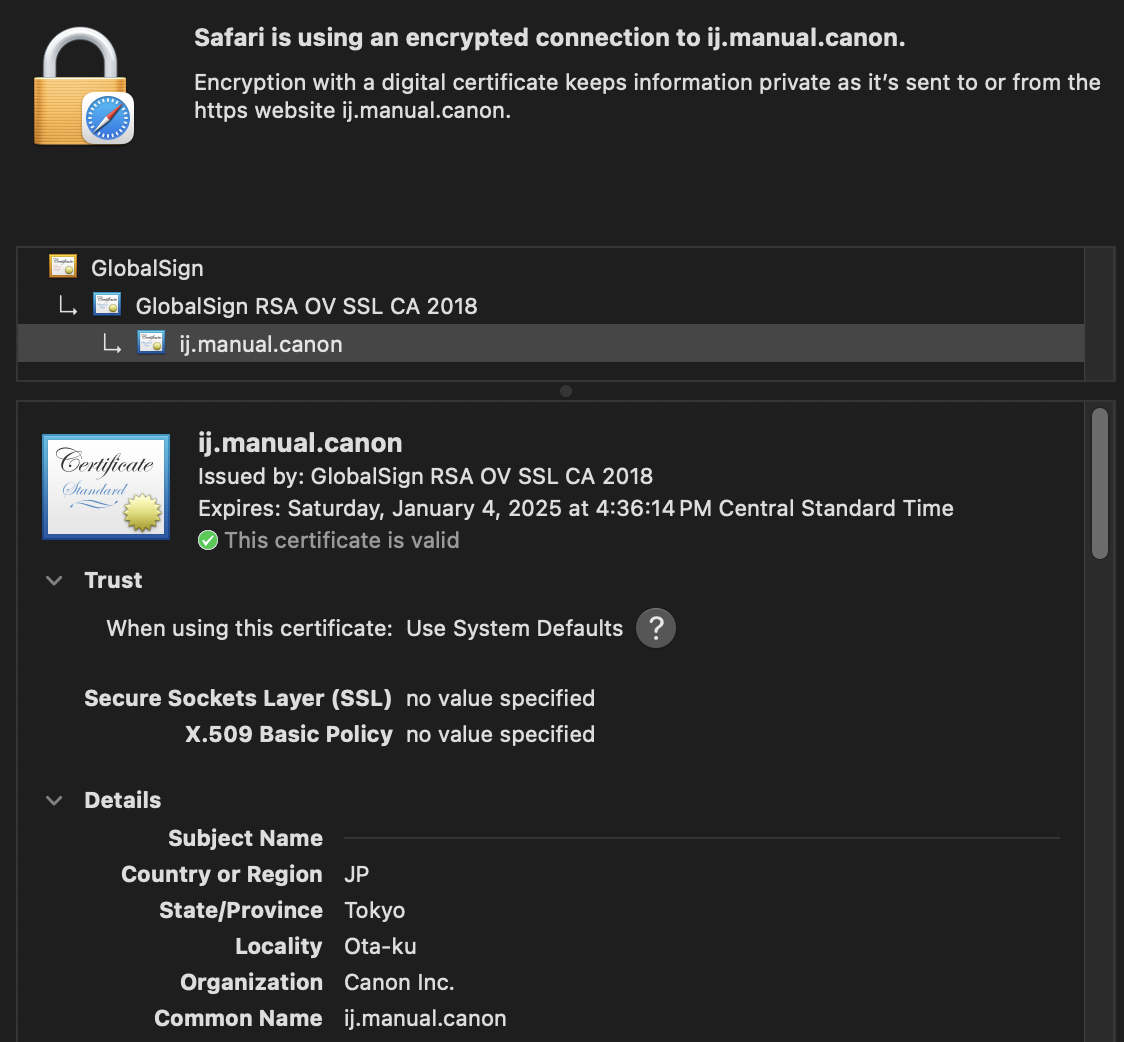
Task: Click the ij.manual.canon leaf certificate icon in tree
Action: click(152, 343)
